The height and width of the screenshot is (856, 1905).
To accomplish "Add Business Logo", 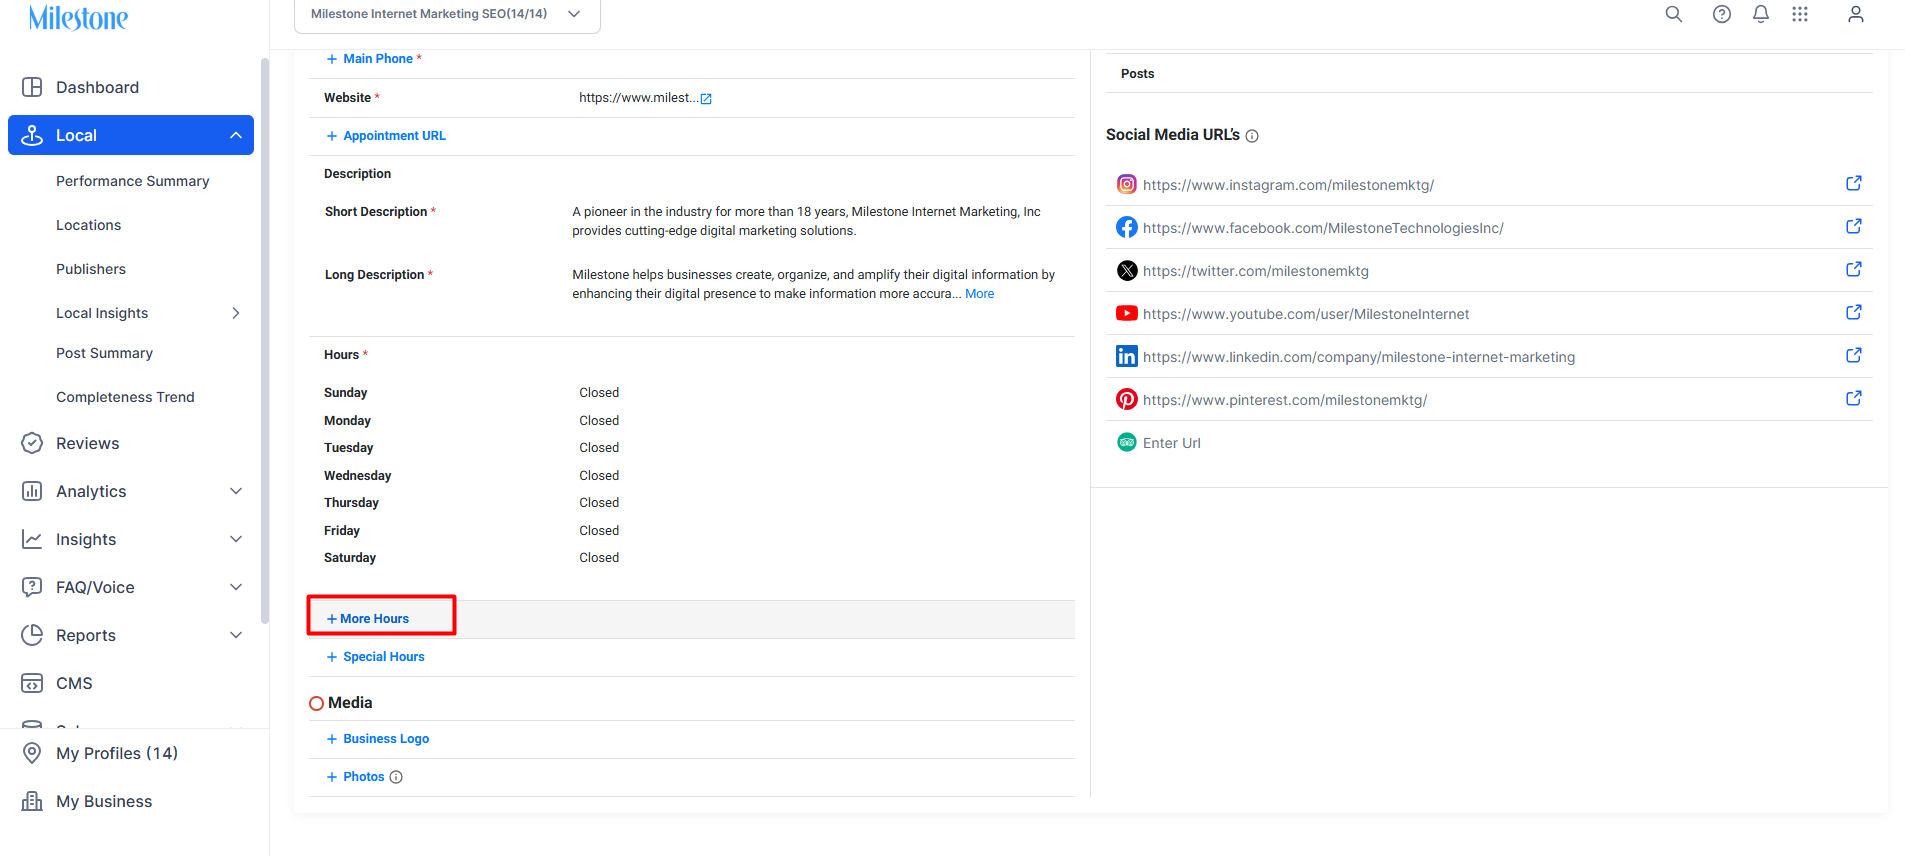I will tap(378, 739).
